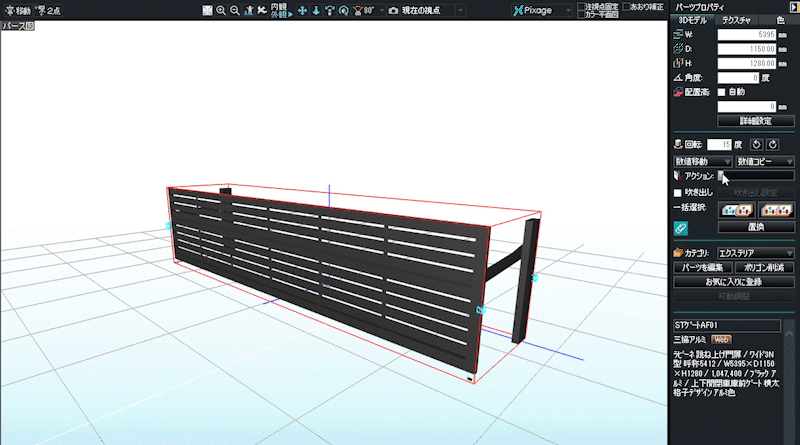Switch to the 色 tab

[780, 20]
